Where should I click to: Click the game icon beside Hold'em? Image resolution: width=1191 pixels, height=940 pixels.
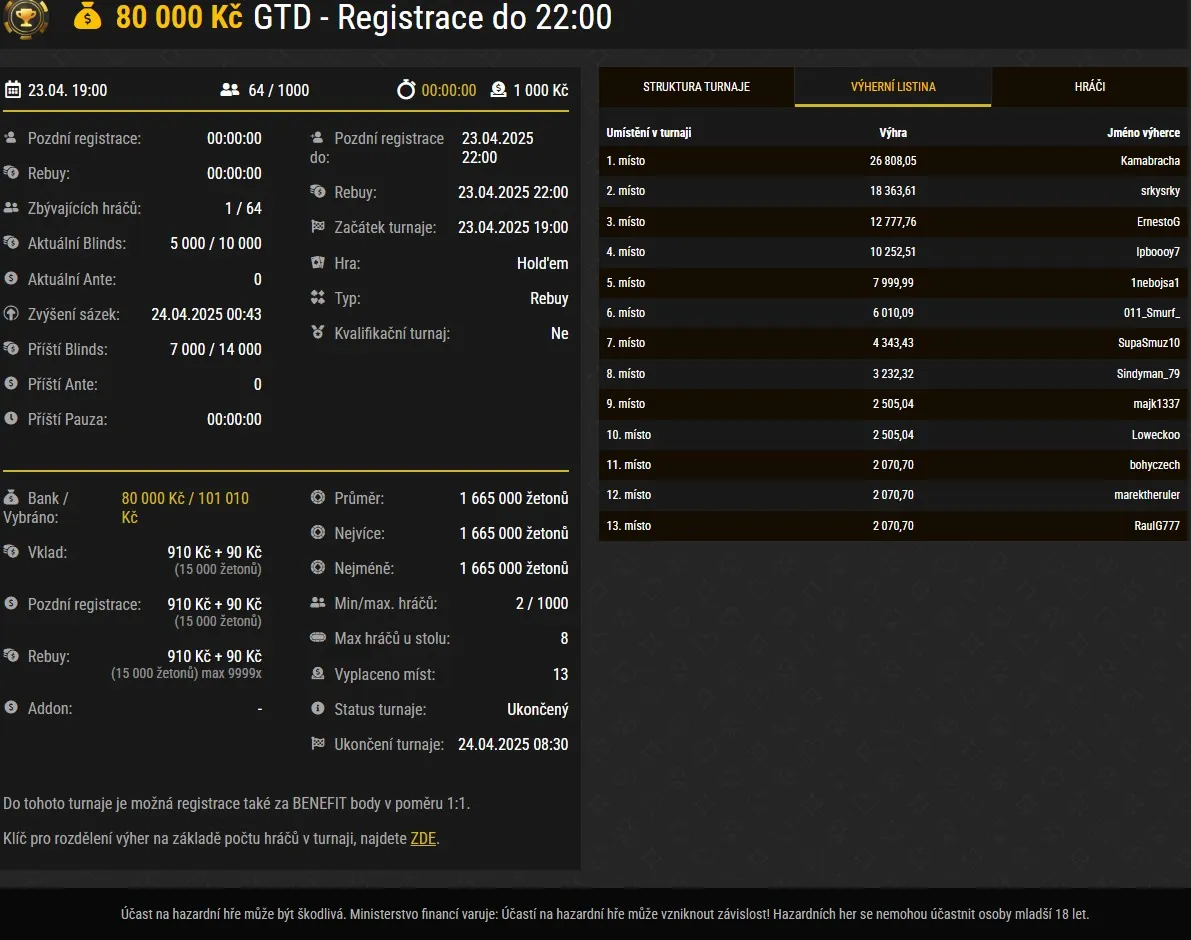point(317,263)
